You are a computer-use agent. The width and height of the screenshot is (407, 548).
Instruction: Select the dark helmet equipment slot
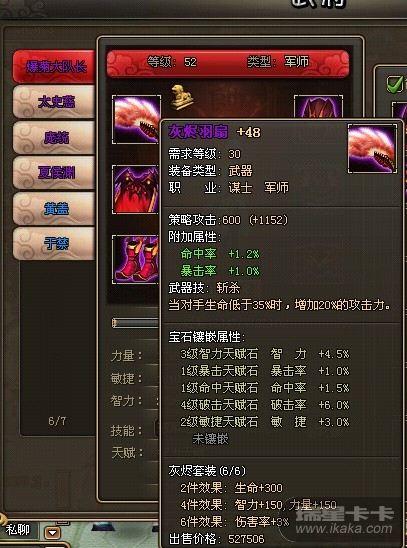point(318,107)
